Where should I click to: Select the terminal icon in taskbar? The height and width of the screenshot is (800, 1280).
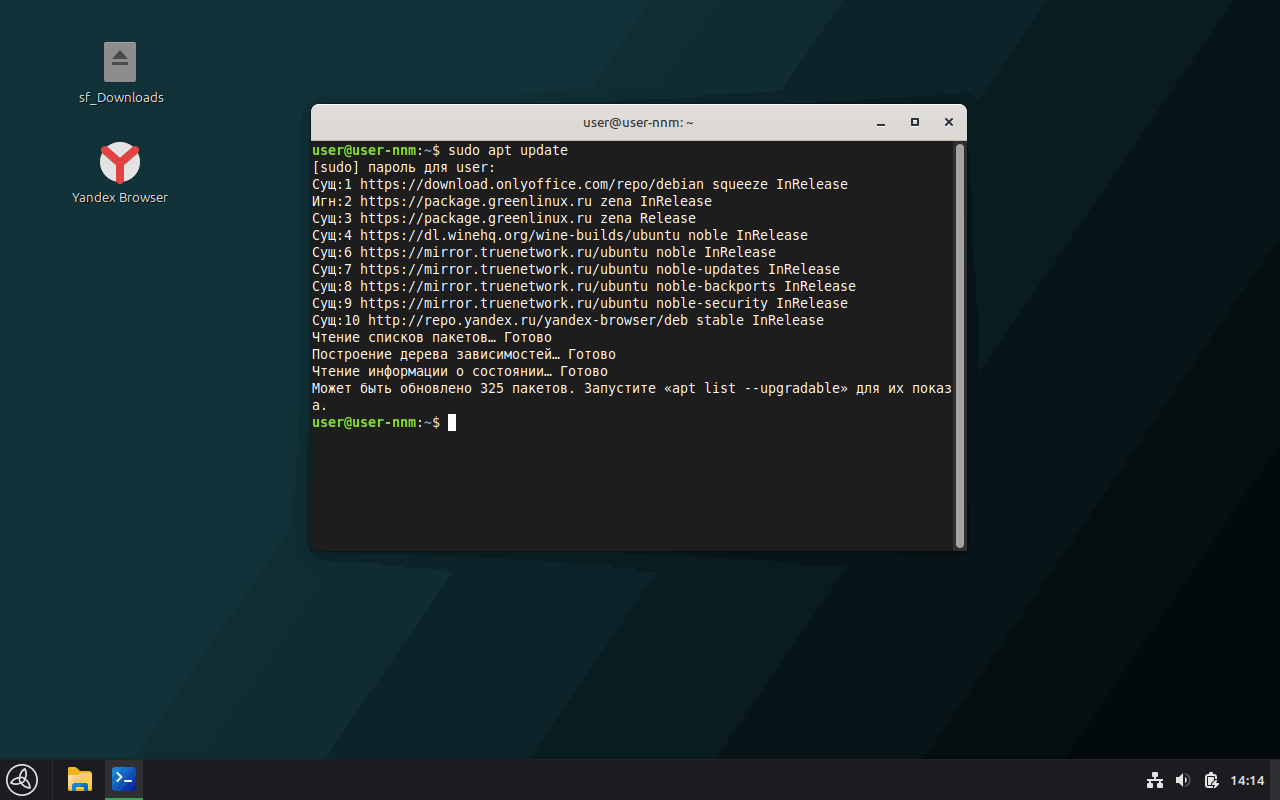tap(124, 779)
